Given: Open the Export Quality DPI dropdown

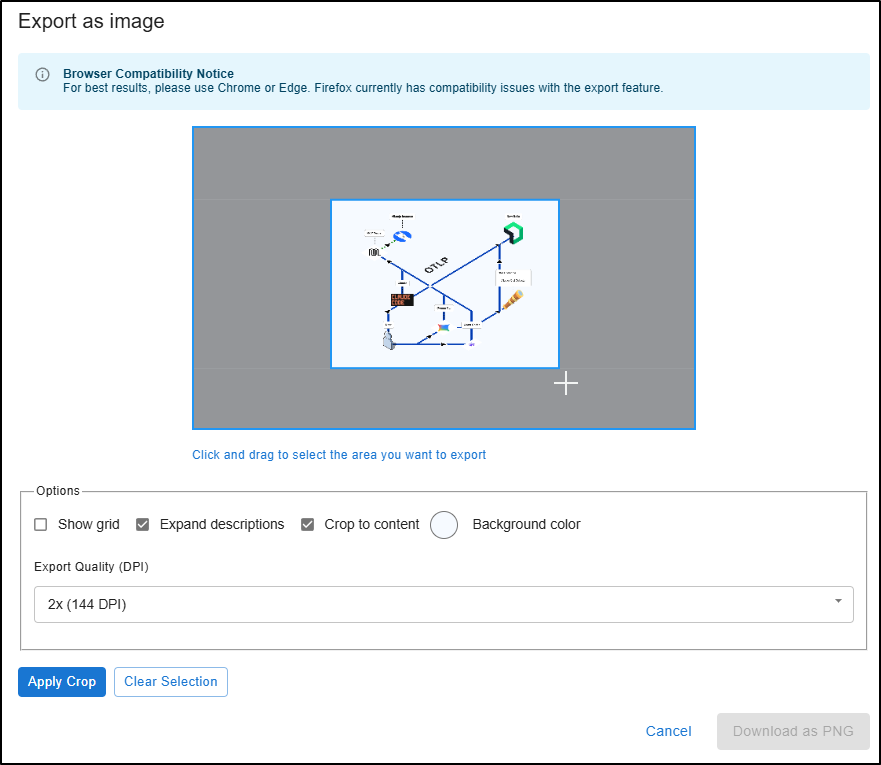Looking at the screenshot, I should point(838,603).
